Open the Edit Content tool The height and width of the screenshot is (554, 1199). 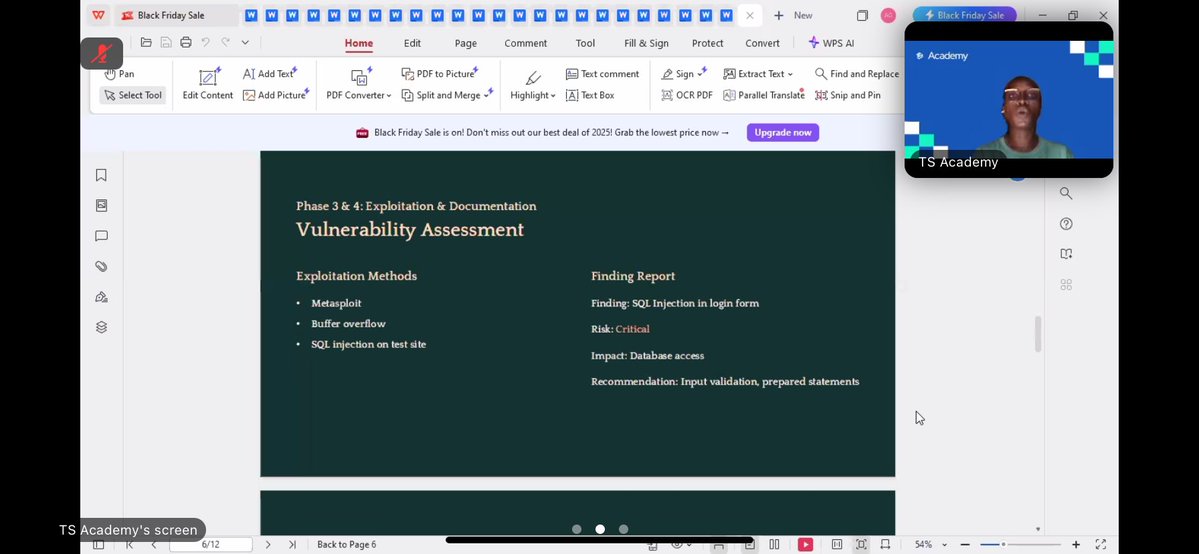pyautogui.click(x=207, y=85)
